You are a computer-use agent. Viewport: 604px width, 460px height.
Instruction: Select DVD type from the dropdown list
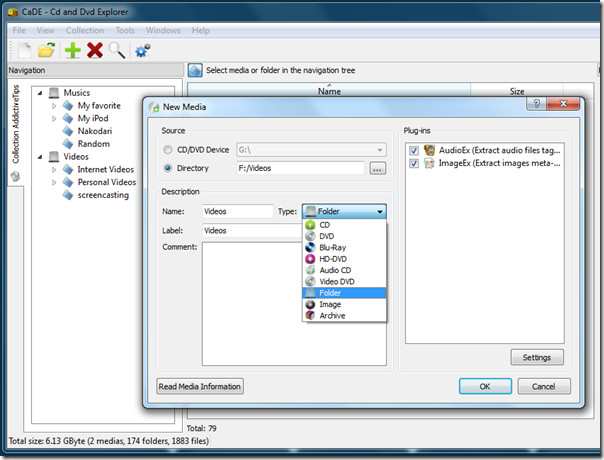344,236
